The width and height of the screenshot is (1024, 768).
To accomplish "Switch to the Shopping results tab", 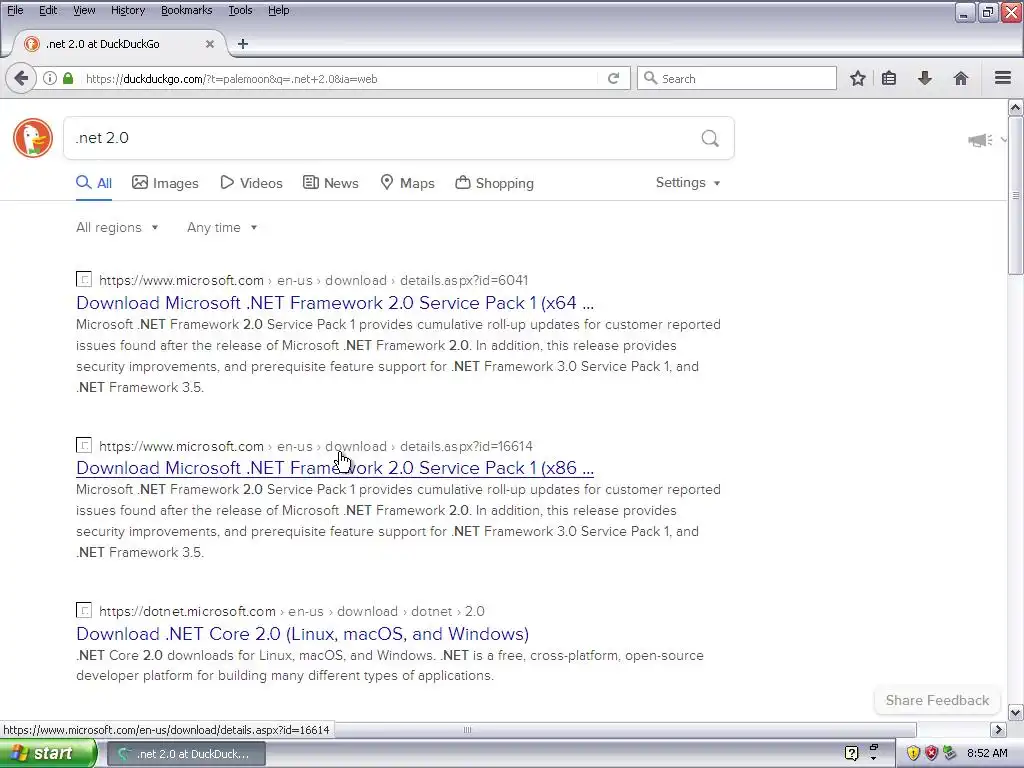I will pyautogui.click(x=494, y=183).
